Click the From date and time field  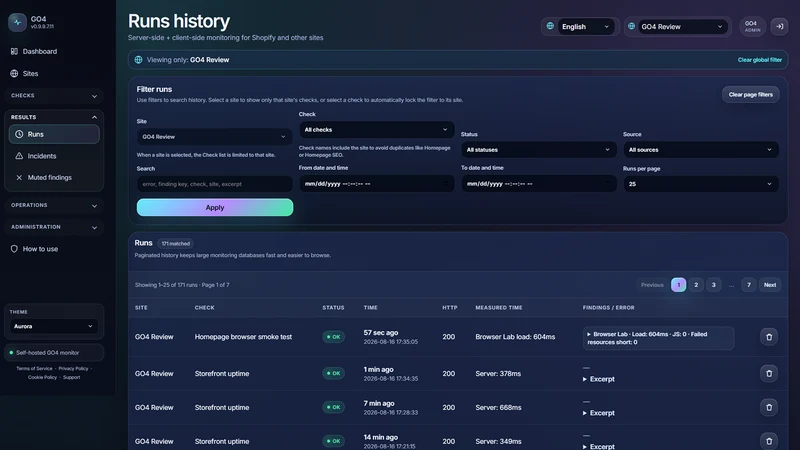[x=377, y=184]
